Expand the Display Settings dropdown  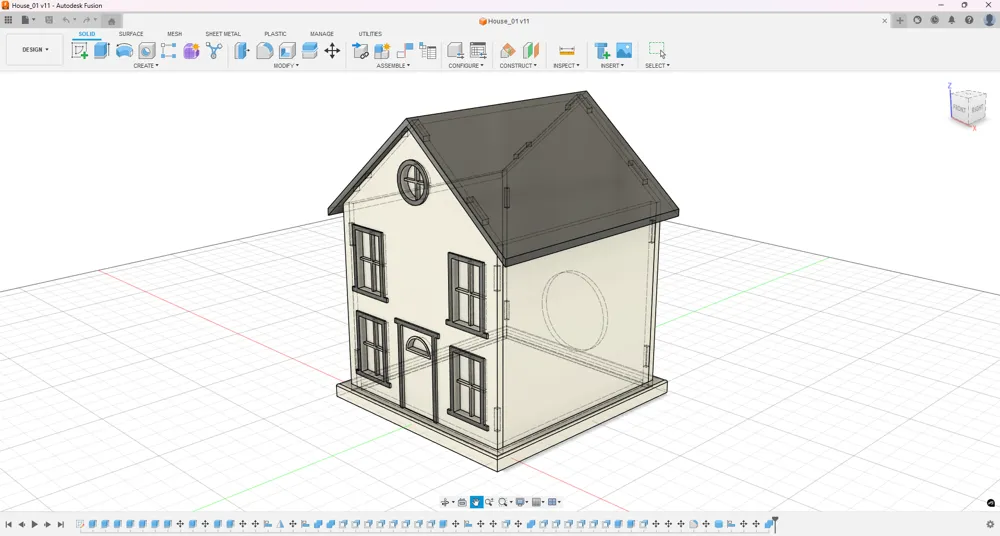pyautogui.click(x=522, y=502)
